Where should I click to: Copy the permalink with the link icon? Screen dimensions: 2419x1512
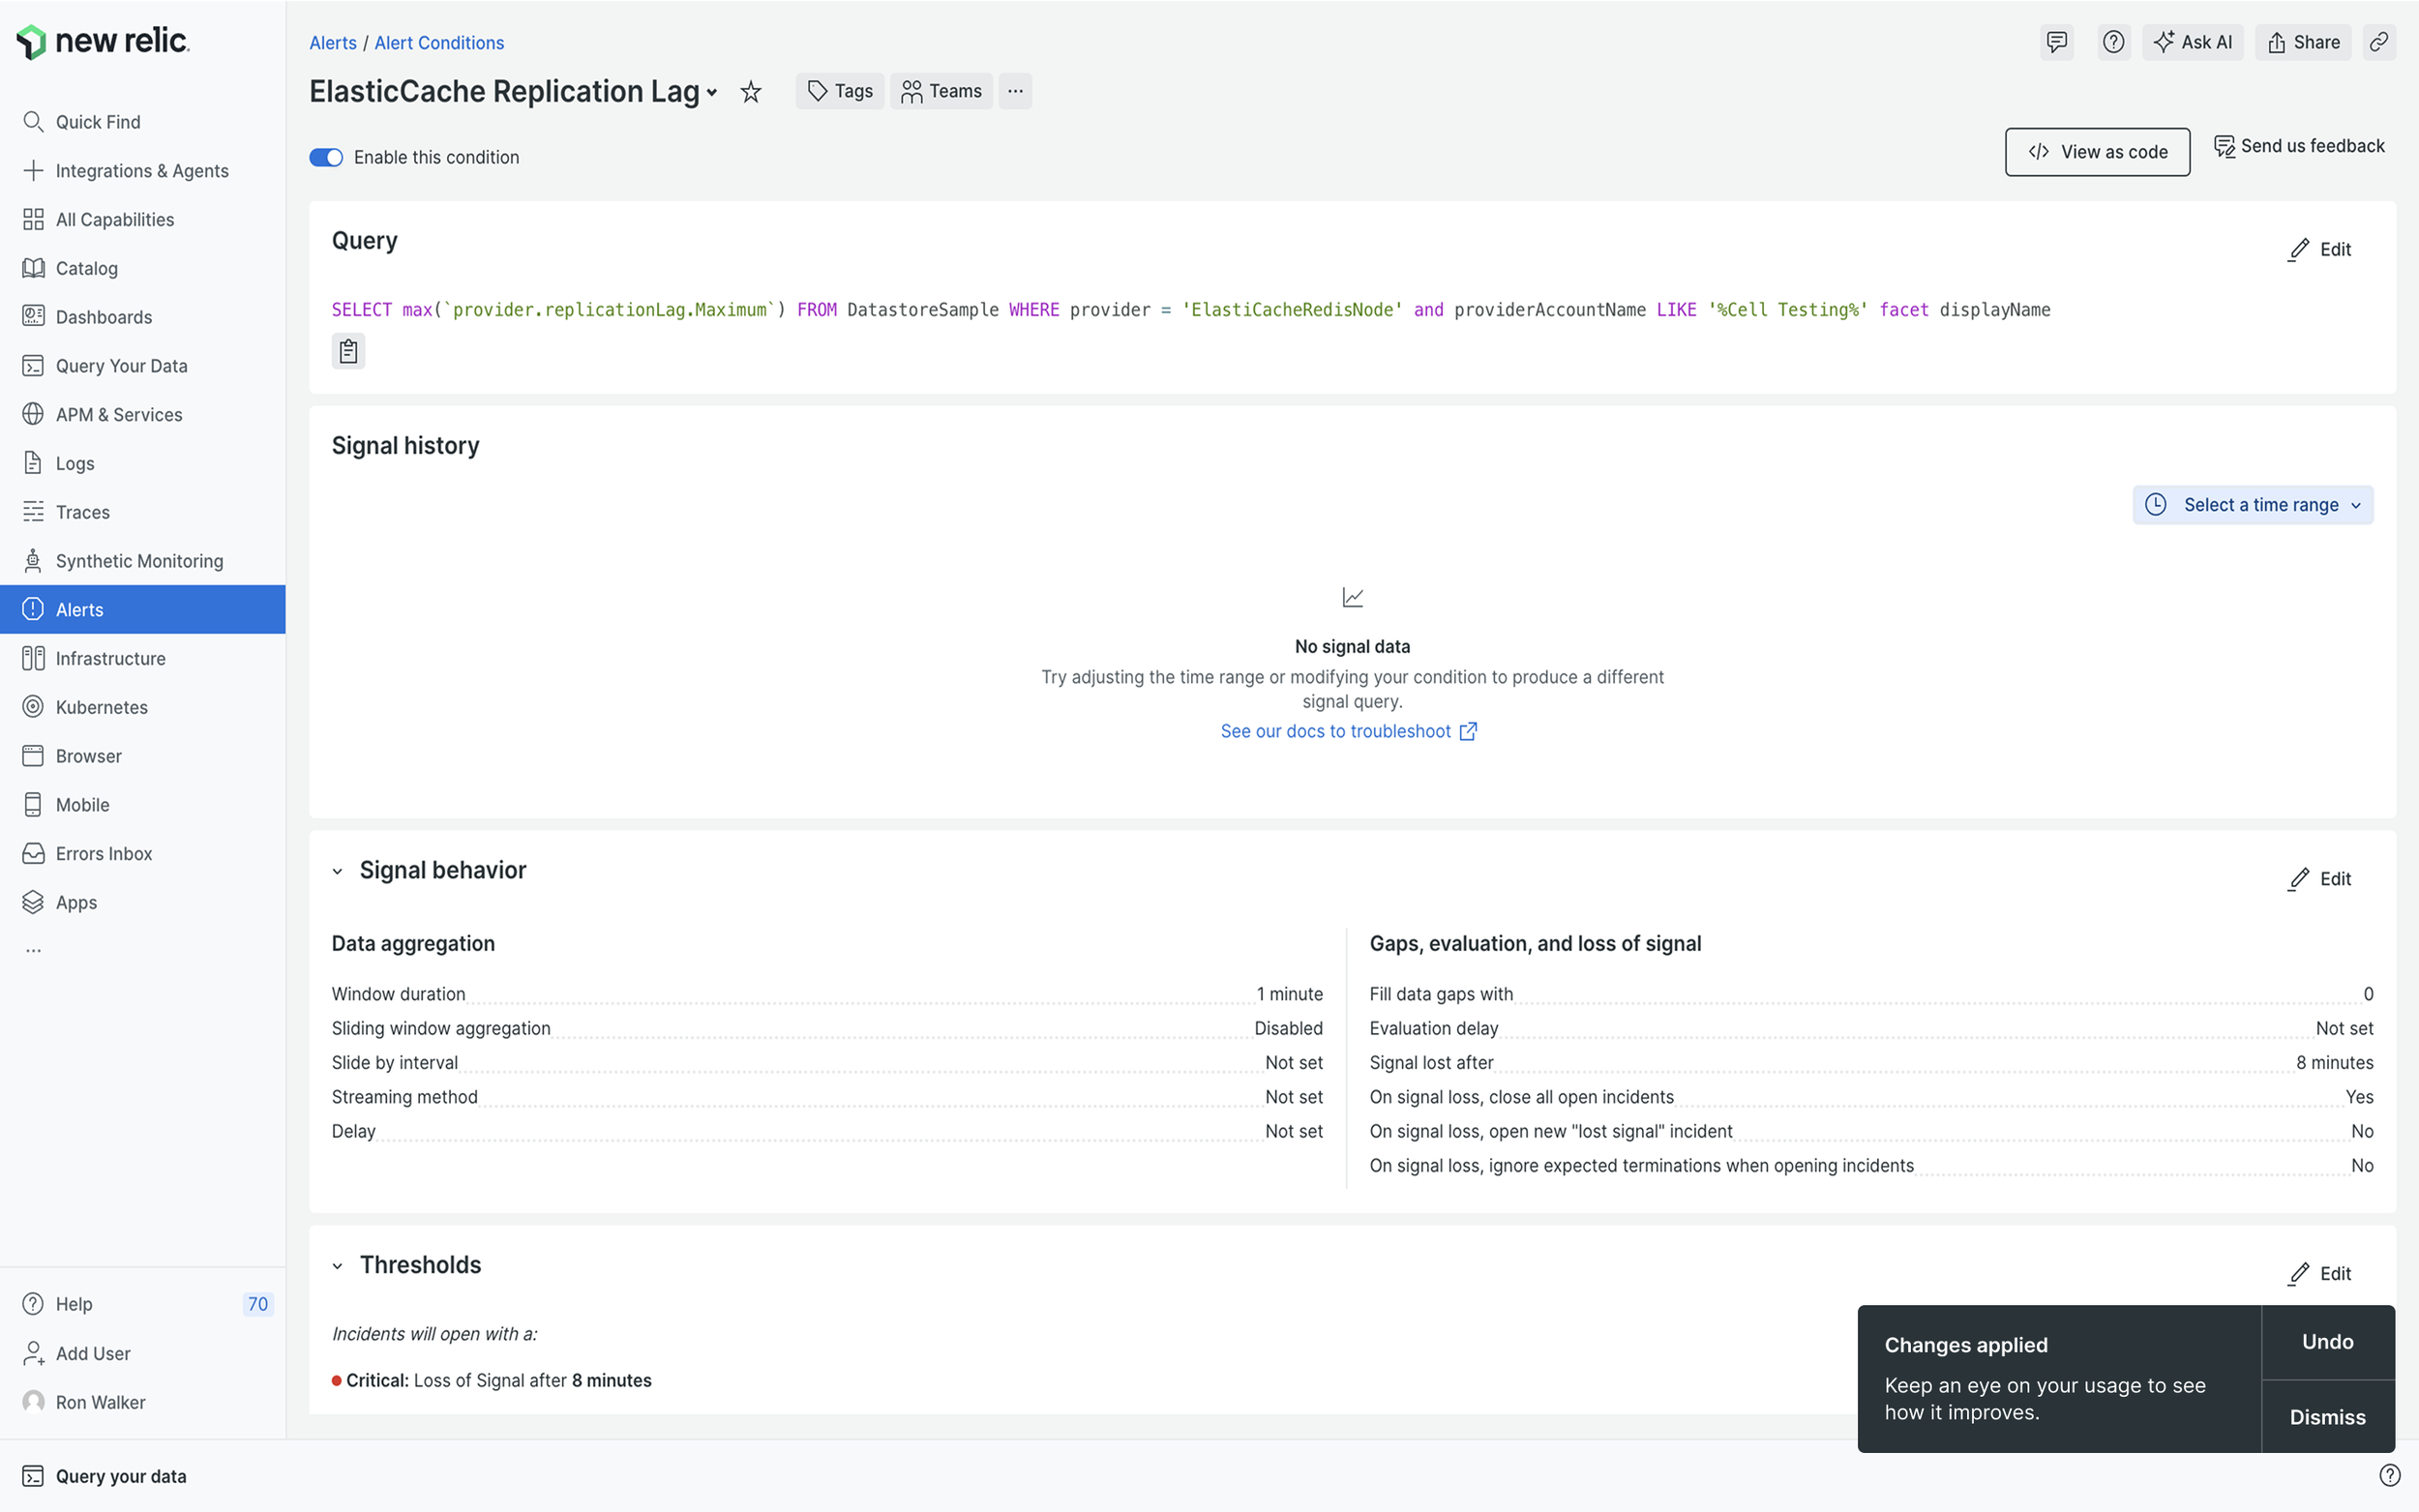point(2379,42)
